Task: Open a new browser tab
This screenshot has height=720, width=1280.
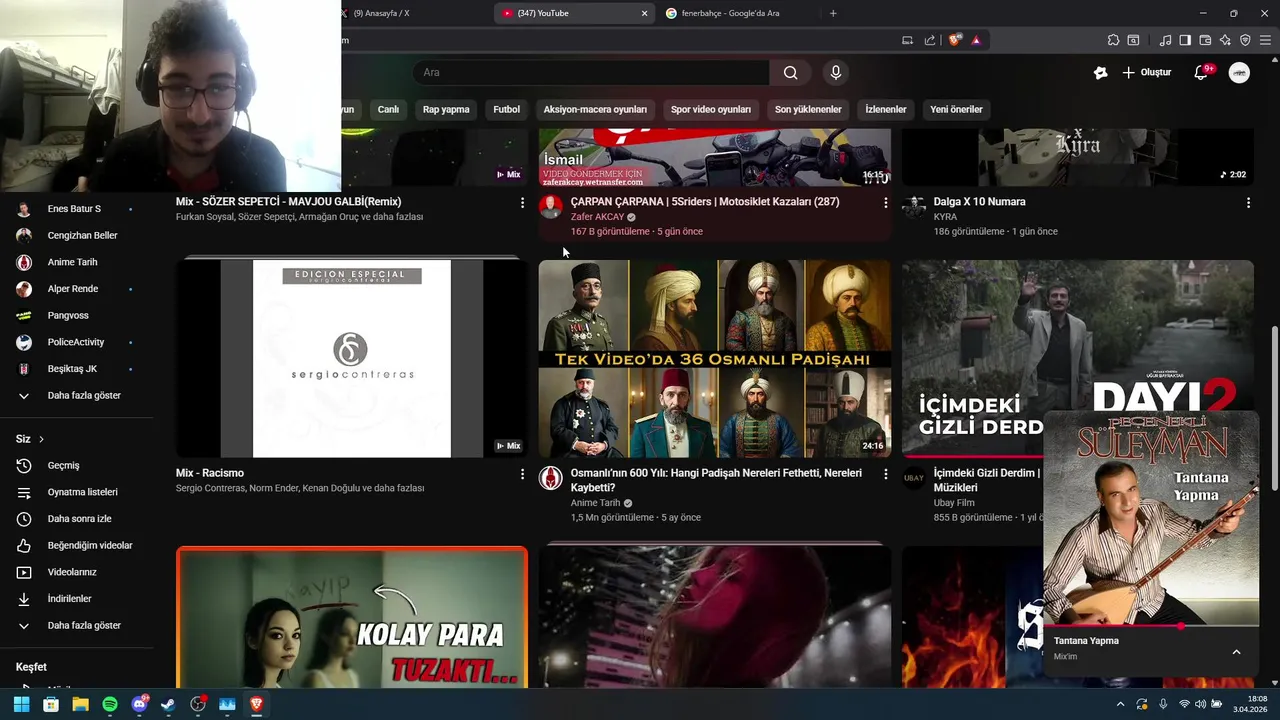Action: pyautogui.click(x=833, y=13)
